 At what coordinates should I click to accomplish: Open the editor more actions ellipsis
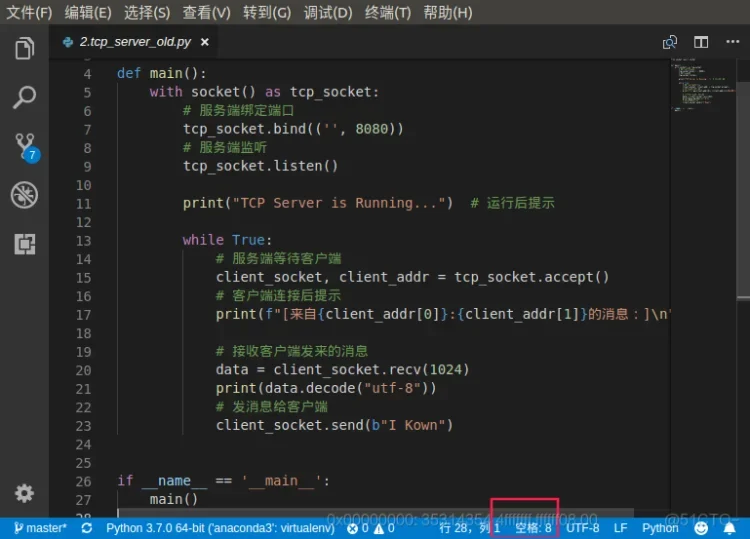tap(732, 42)
